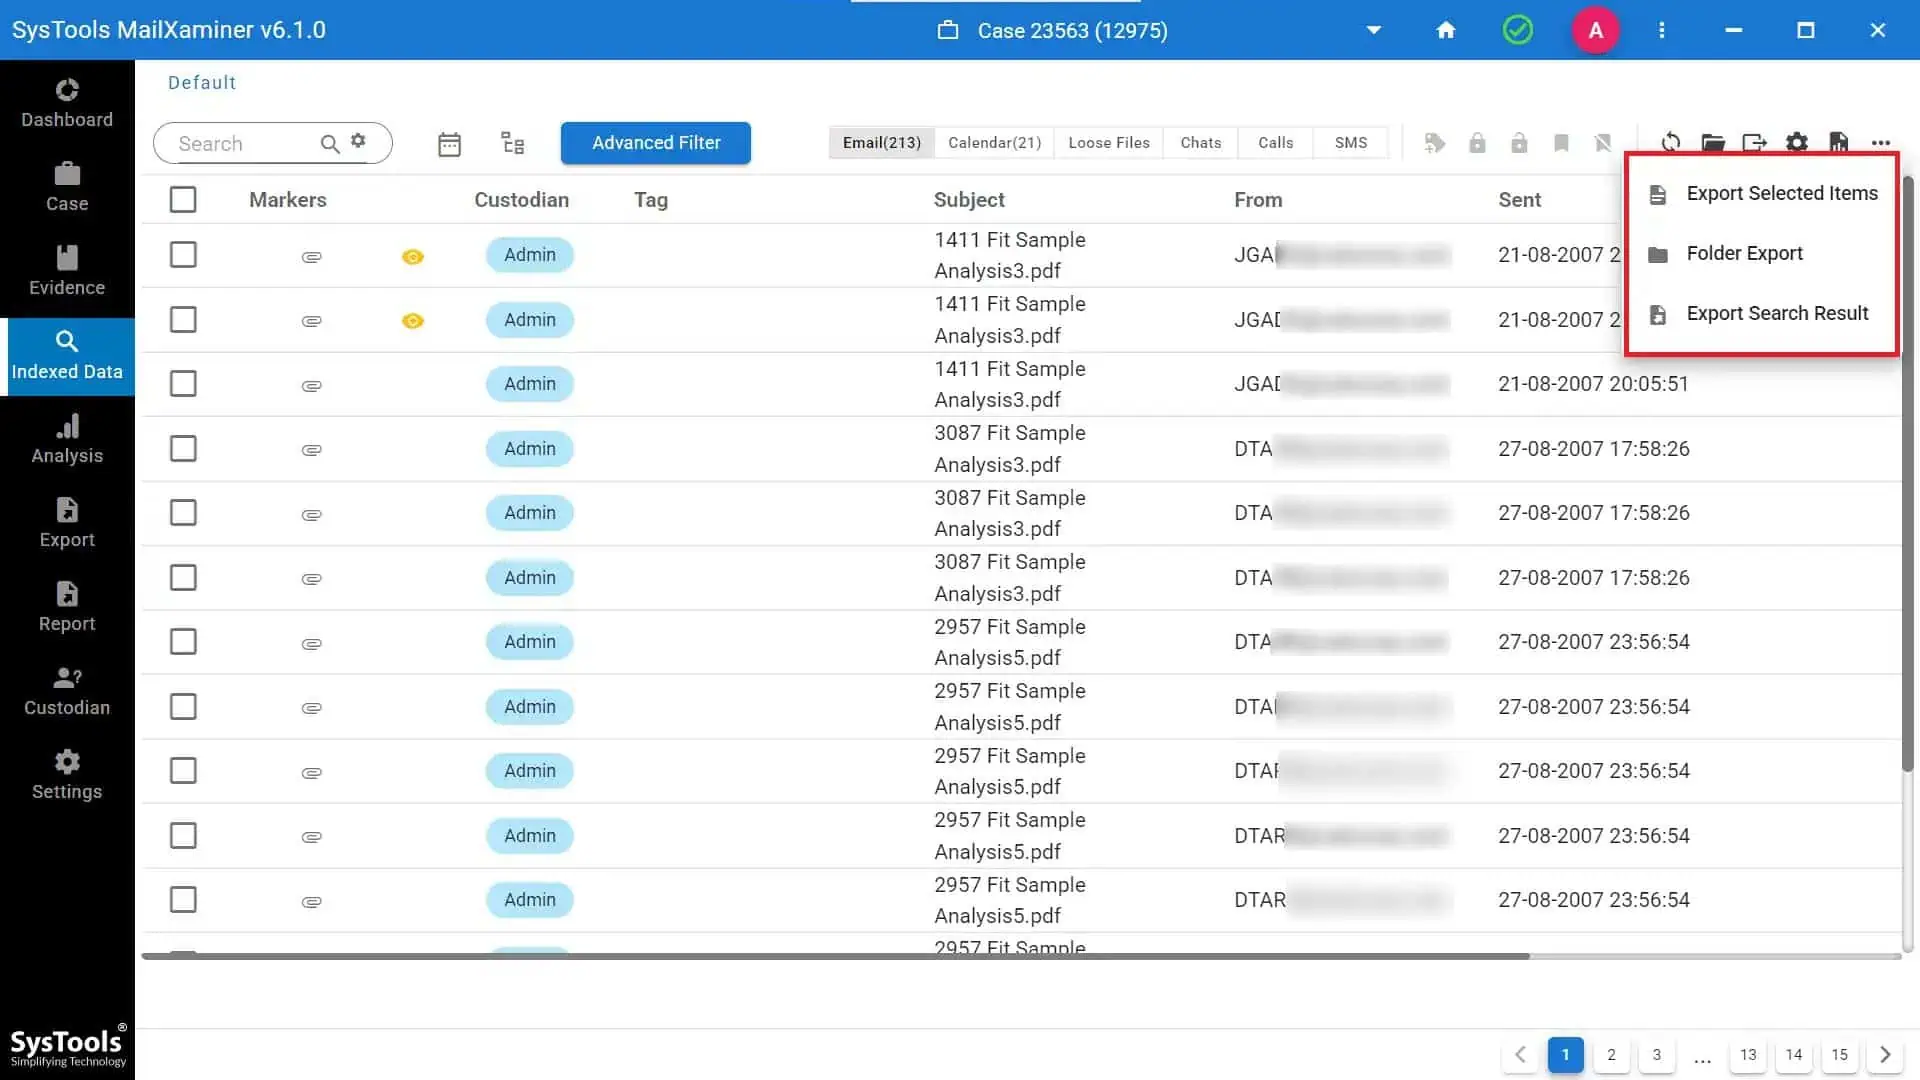The height and width of the screenshot is (1080, 1920).
Task: Open the Analysis panel in the sidebar
Action: tap(66, 440)
